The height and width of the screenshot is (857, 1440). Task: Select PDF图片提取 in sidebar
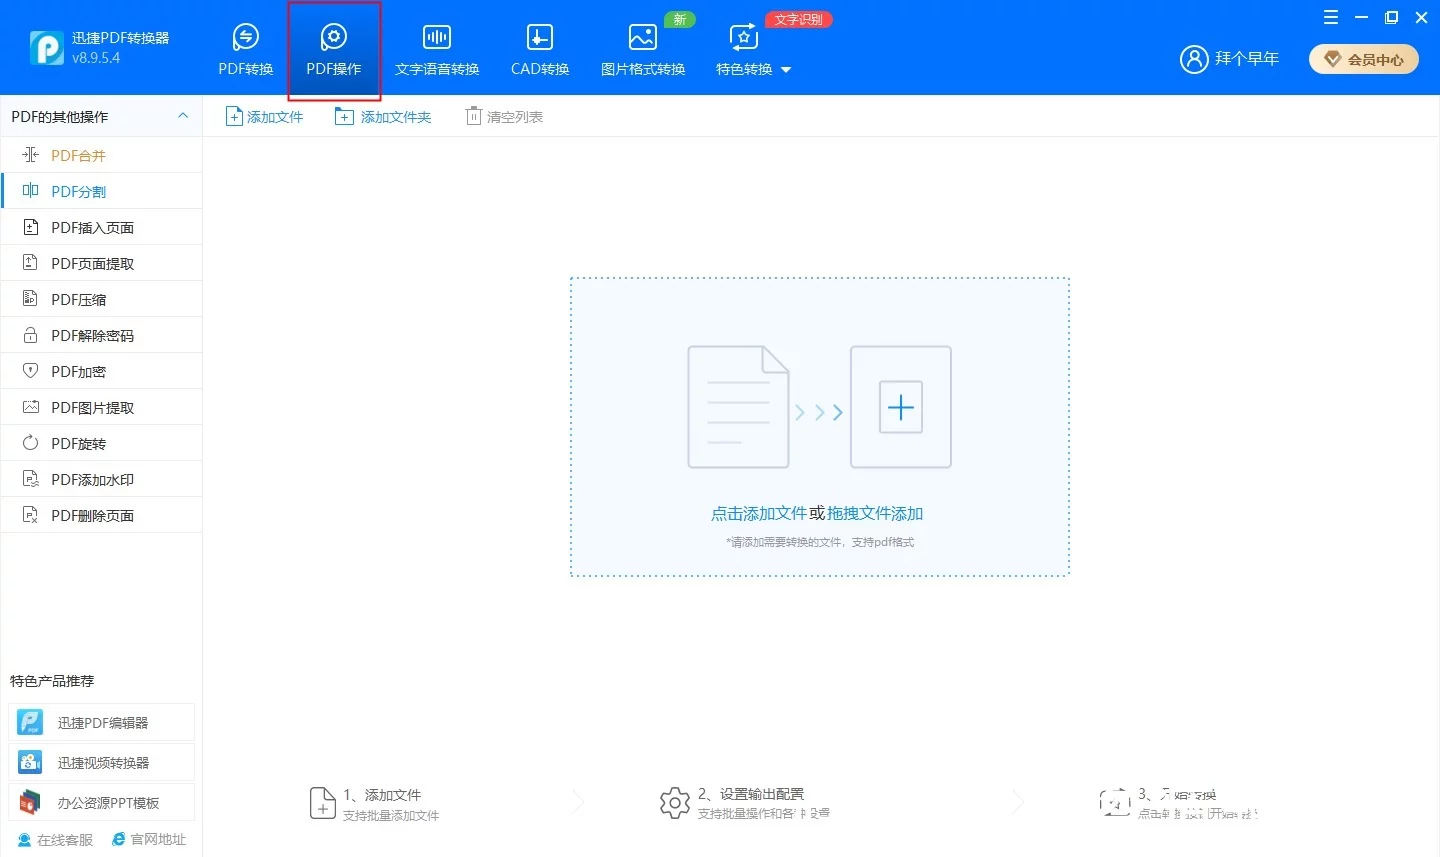pos(101,407)
